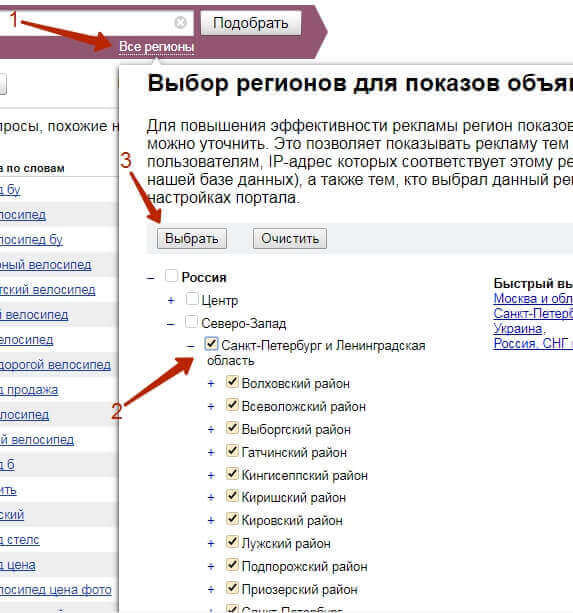Expand the Кингисеппский район plus icon
Image resolution: width=573 pixels, height=613 pixels.
click(x=211, y=475)
